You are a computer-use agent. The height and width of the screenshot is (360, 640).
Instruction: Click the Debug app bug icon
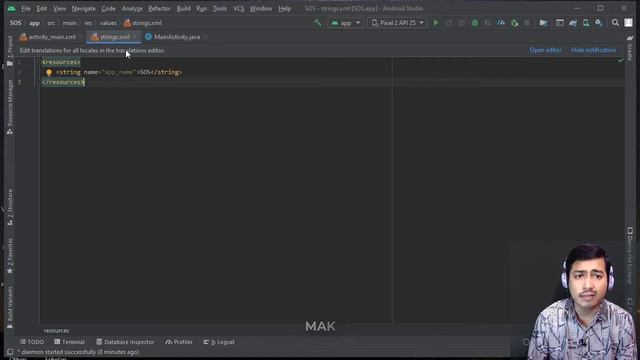click(475, 23)
